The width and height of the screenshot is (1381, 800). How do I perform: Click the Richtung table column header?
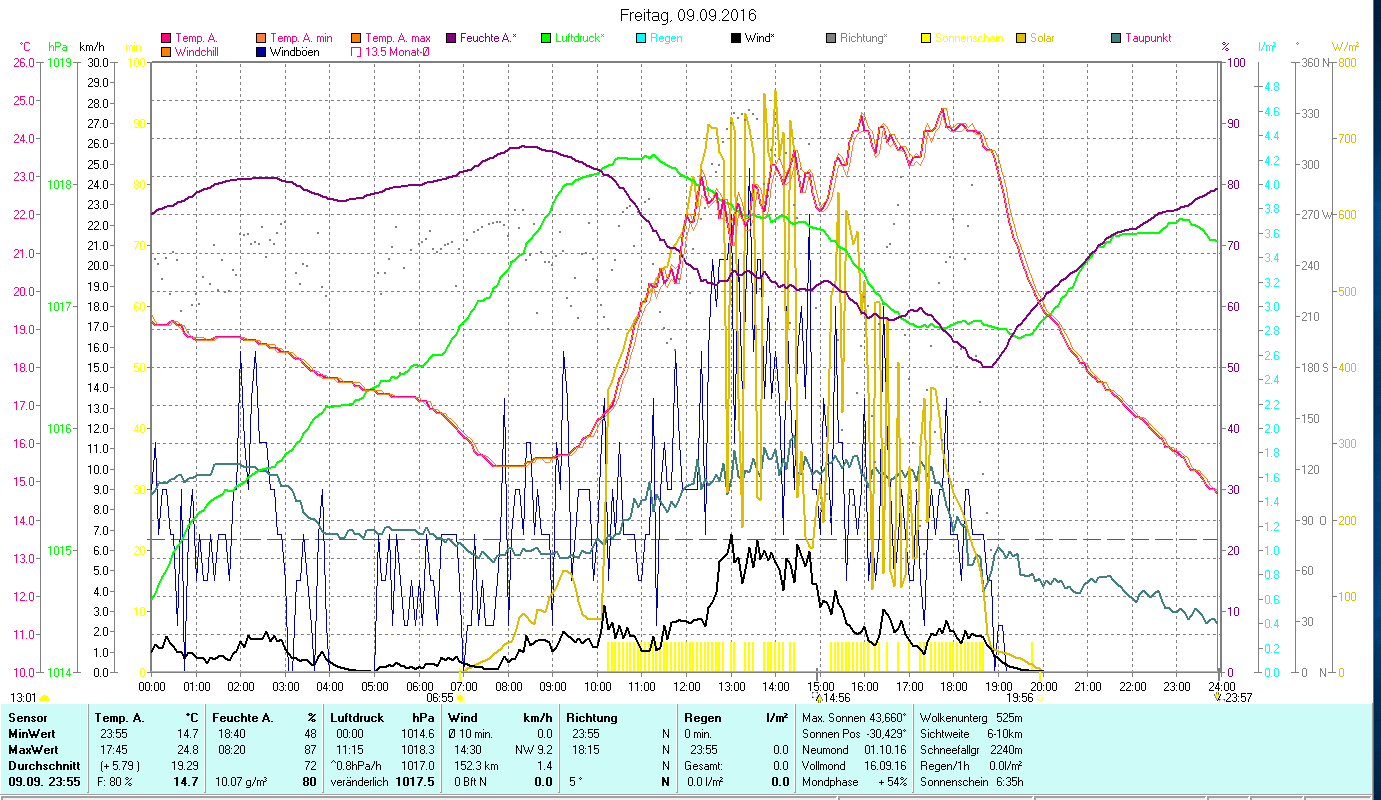592,718
